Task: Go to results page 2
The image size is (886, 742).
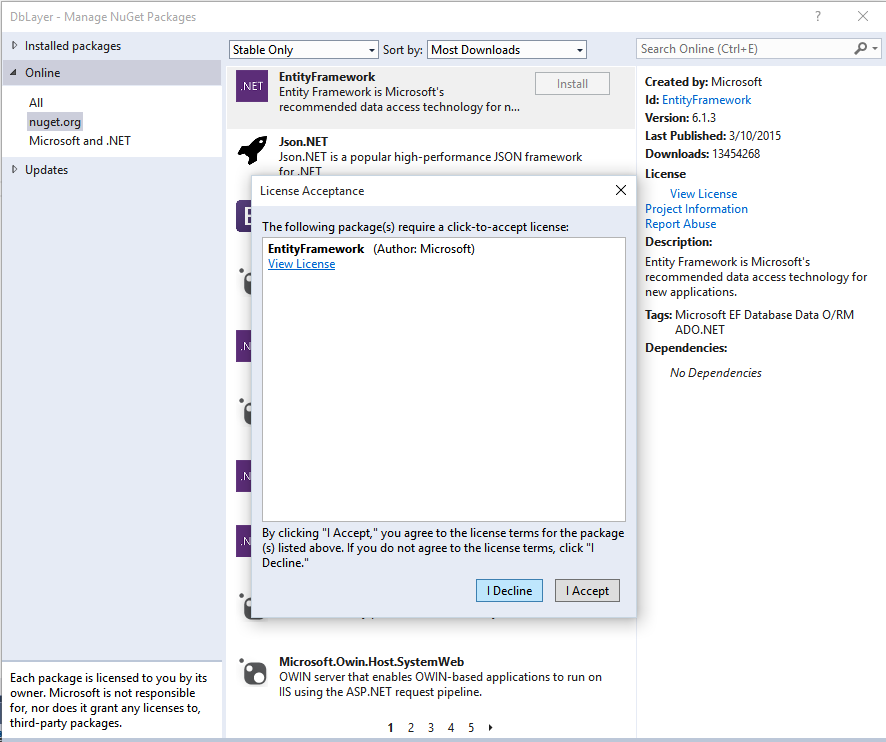Action: tap(411, 728)
